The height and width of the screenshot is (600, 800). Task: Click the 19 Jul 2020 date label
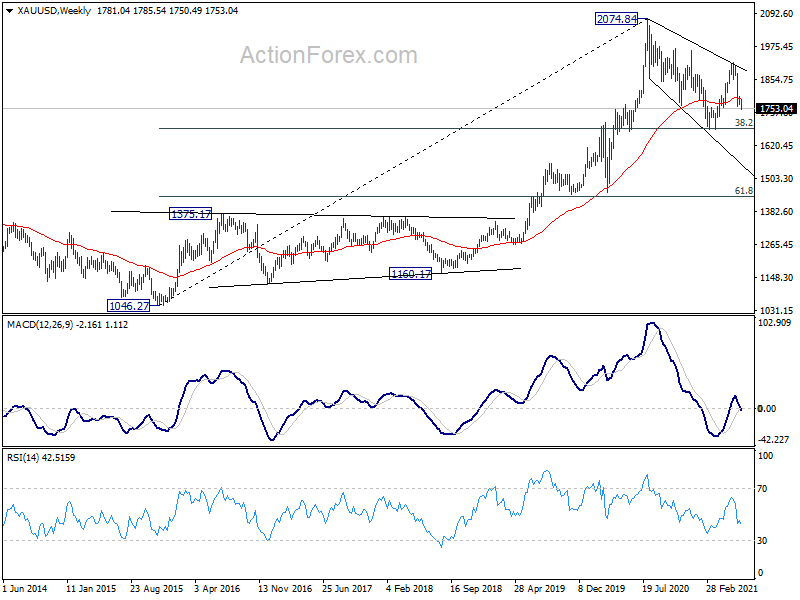tap(666, 588)
